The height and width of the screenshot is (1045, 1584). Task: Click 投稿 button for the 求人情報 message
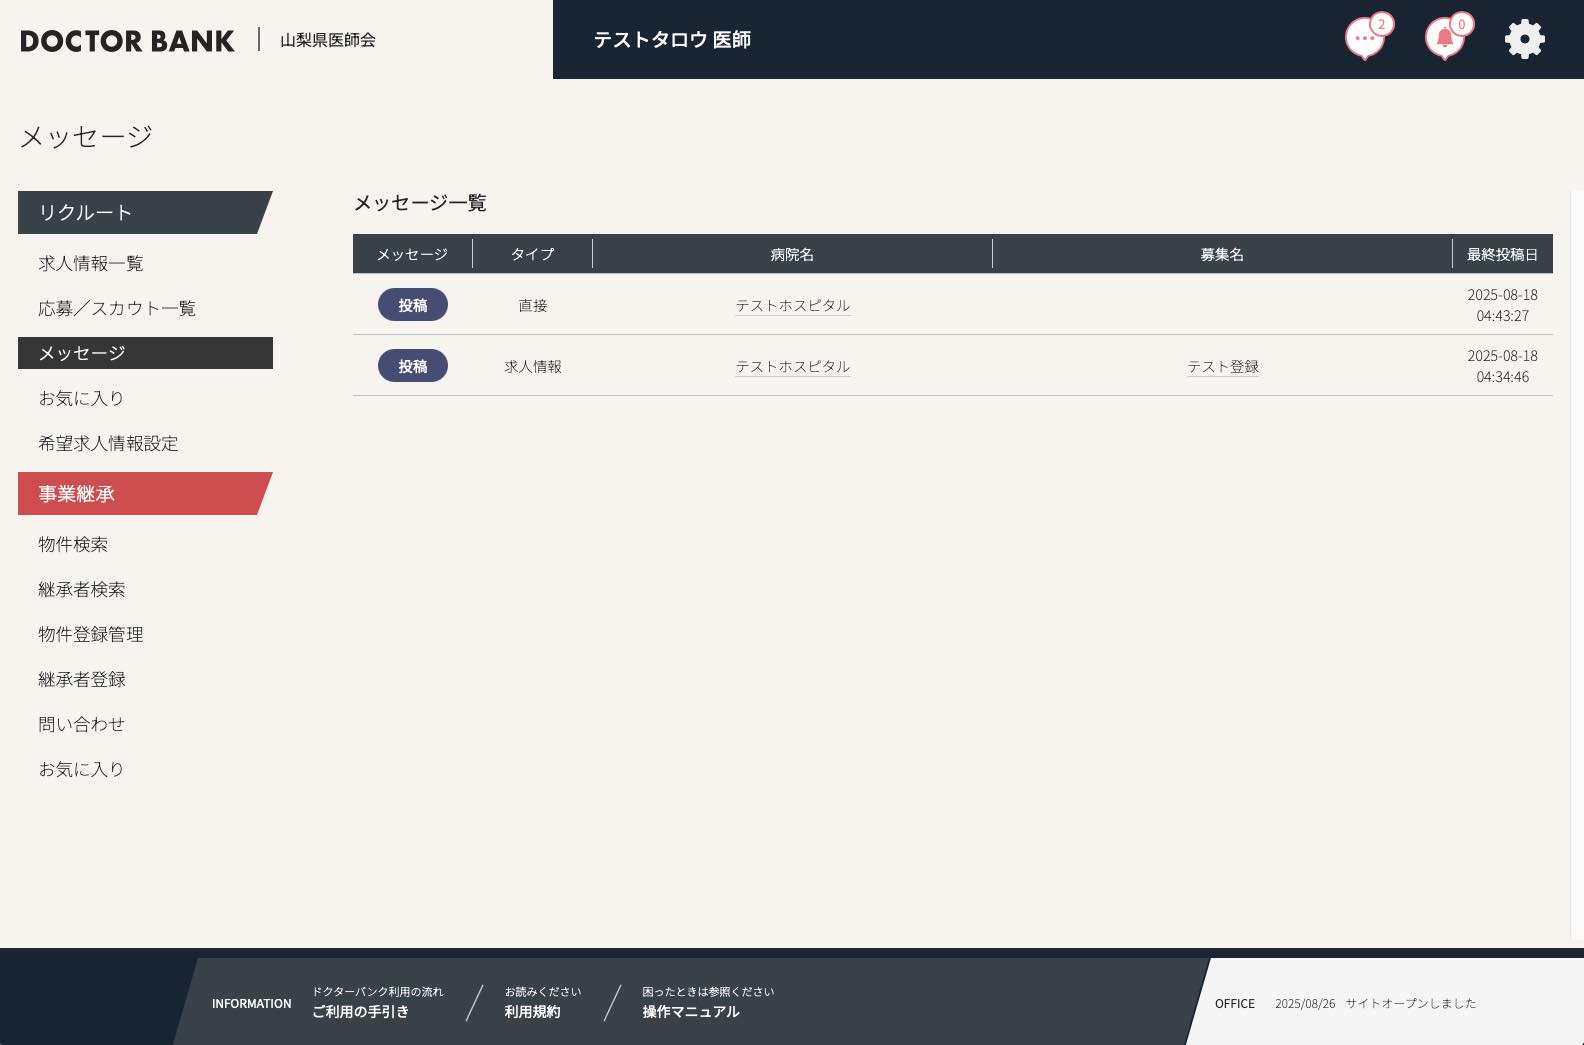click(x=412, y=366)
